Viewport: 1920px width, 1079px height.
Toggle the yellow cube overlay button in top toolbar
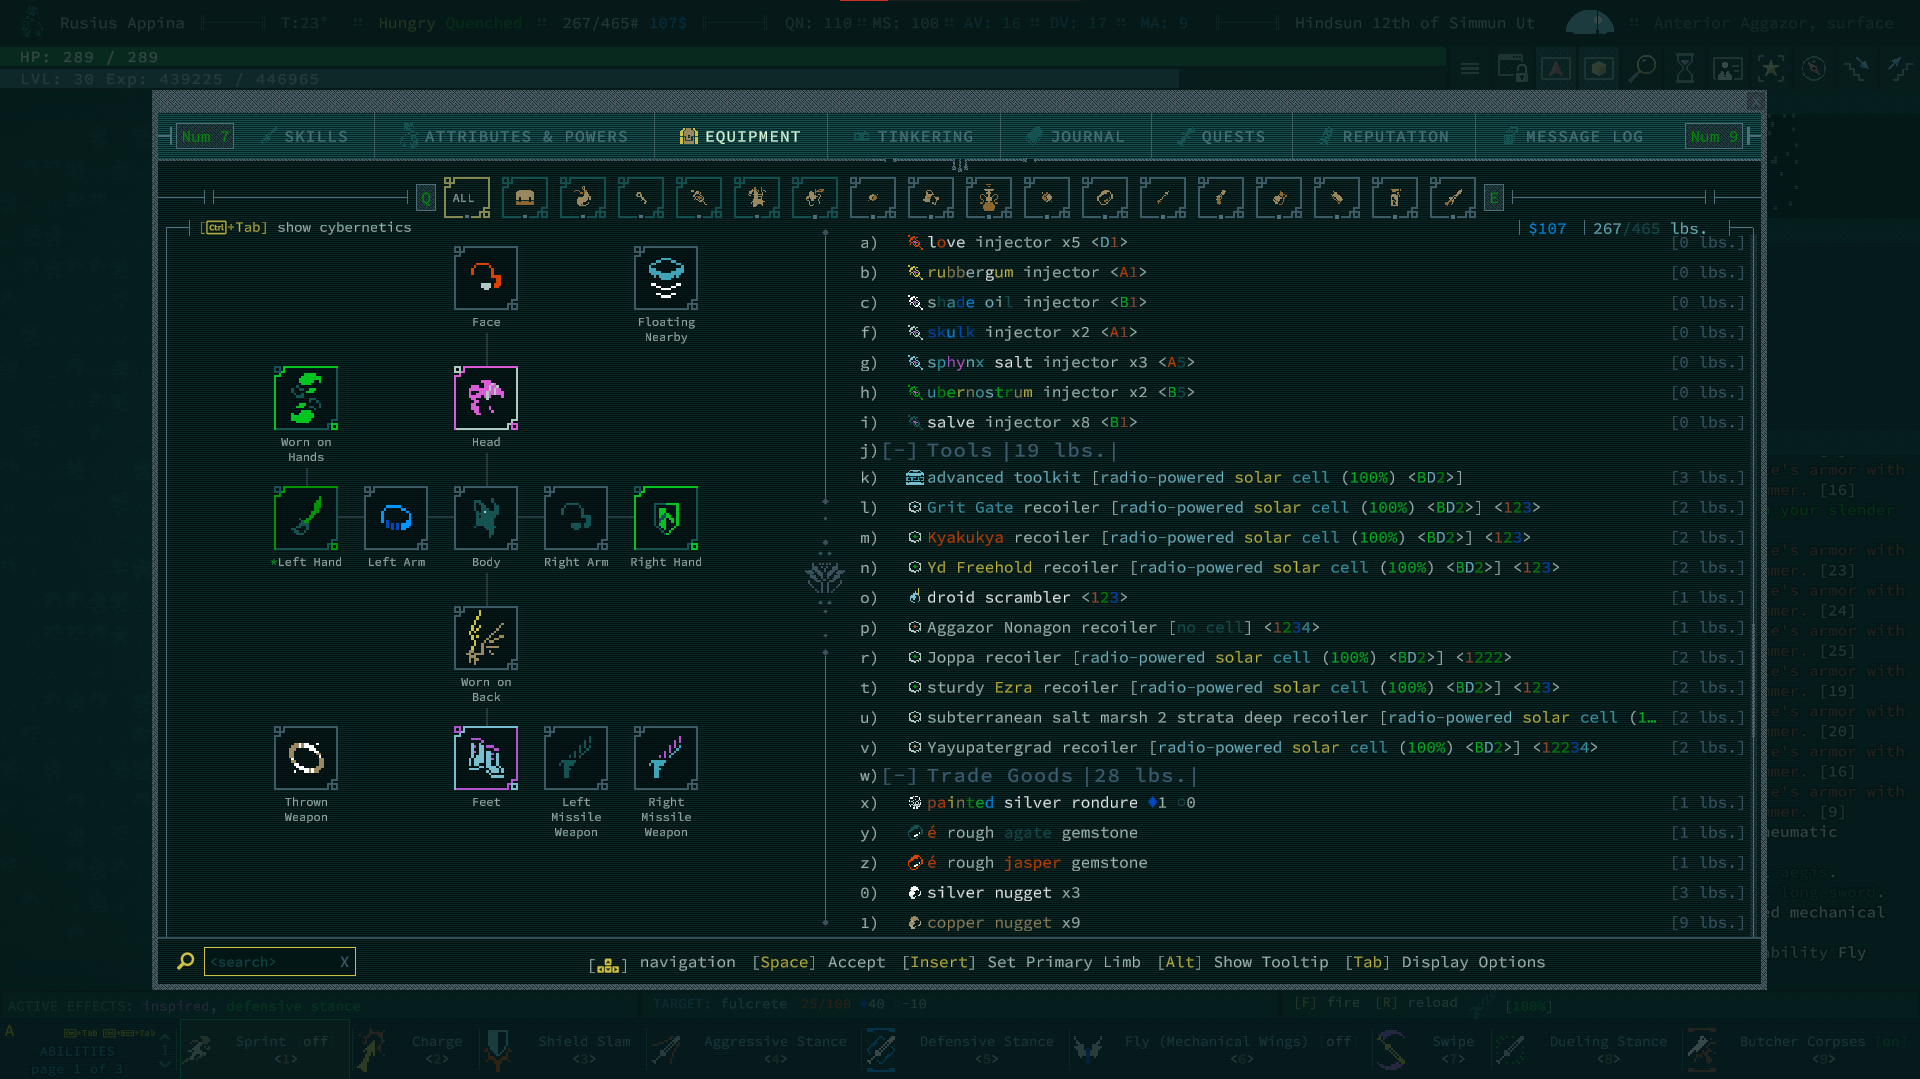pyautogui.click(x=1598, y=68)
